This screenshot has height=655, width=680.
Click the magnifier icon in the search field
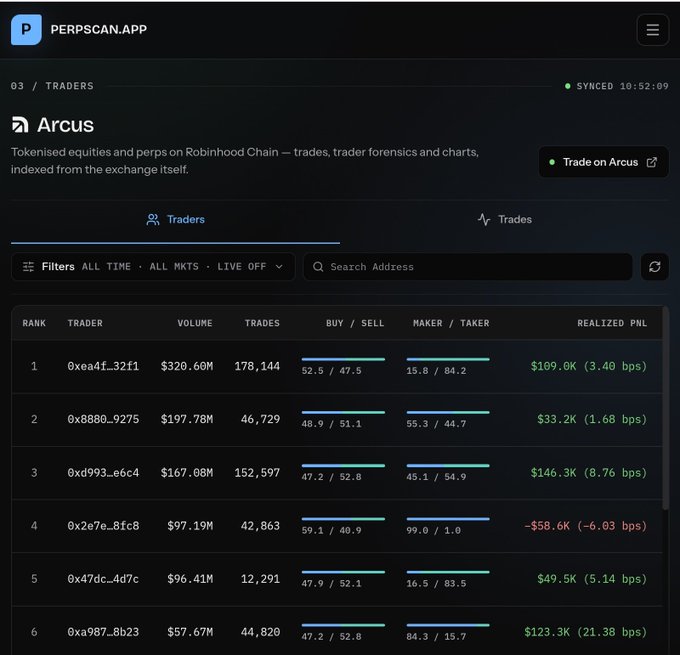point(318,266)
